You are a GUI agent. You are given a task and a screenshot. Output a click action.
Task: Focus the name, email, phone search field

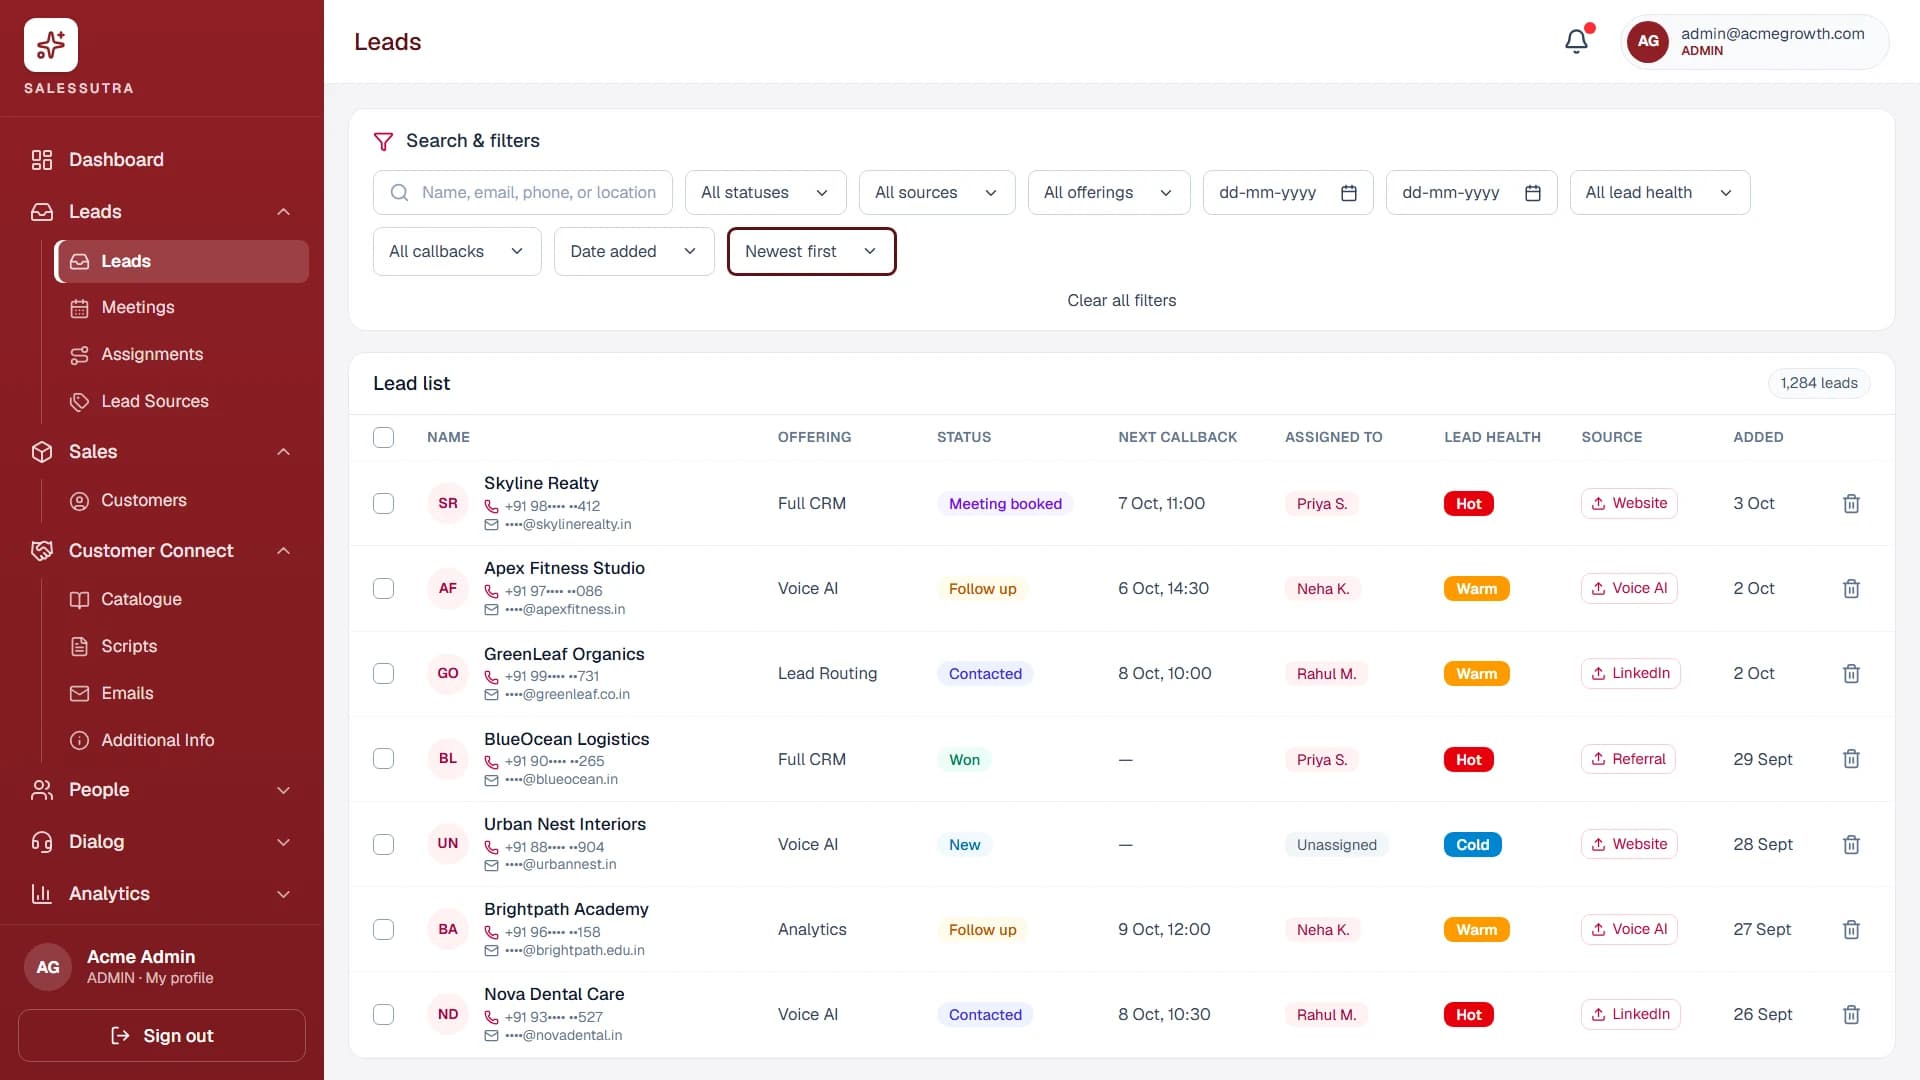pos(522,192)
